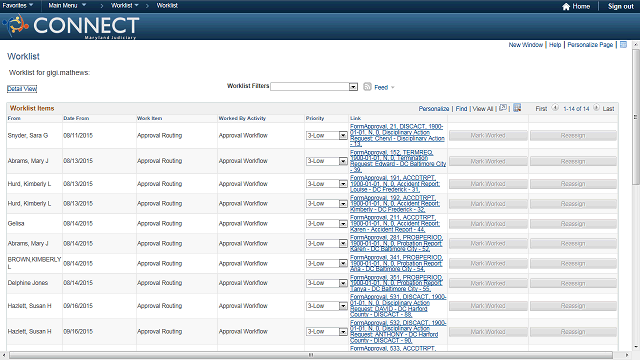640x360 pixels.
Task: Open the Help link
Action: tap(555, 44)
